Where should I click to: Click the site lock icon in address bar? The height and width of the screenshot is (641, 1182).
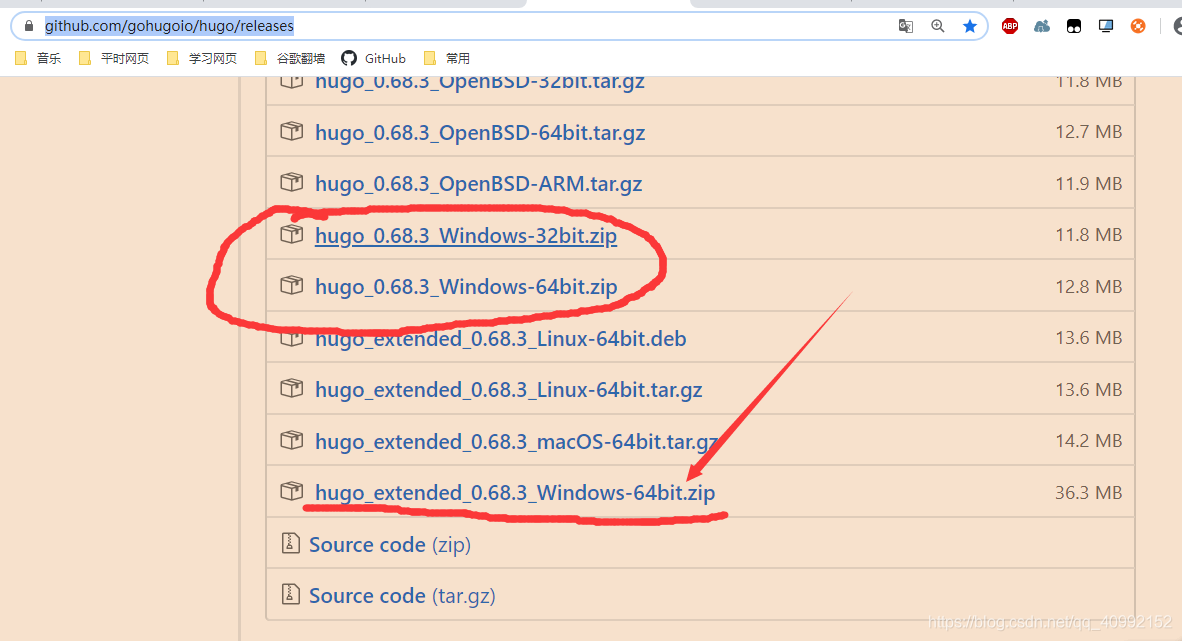(30, 26)
